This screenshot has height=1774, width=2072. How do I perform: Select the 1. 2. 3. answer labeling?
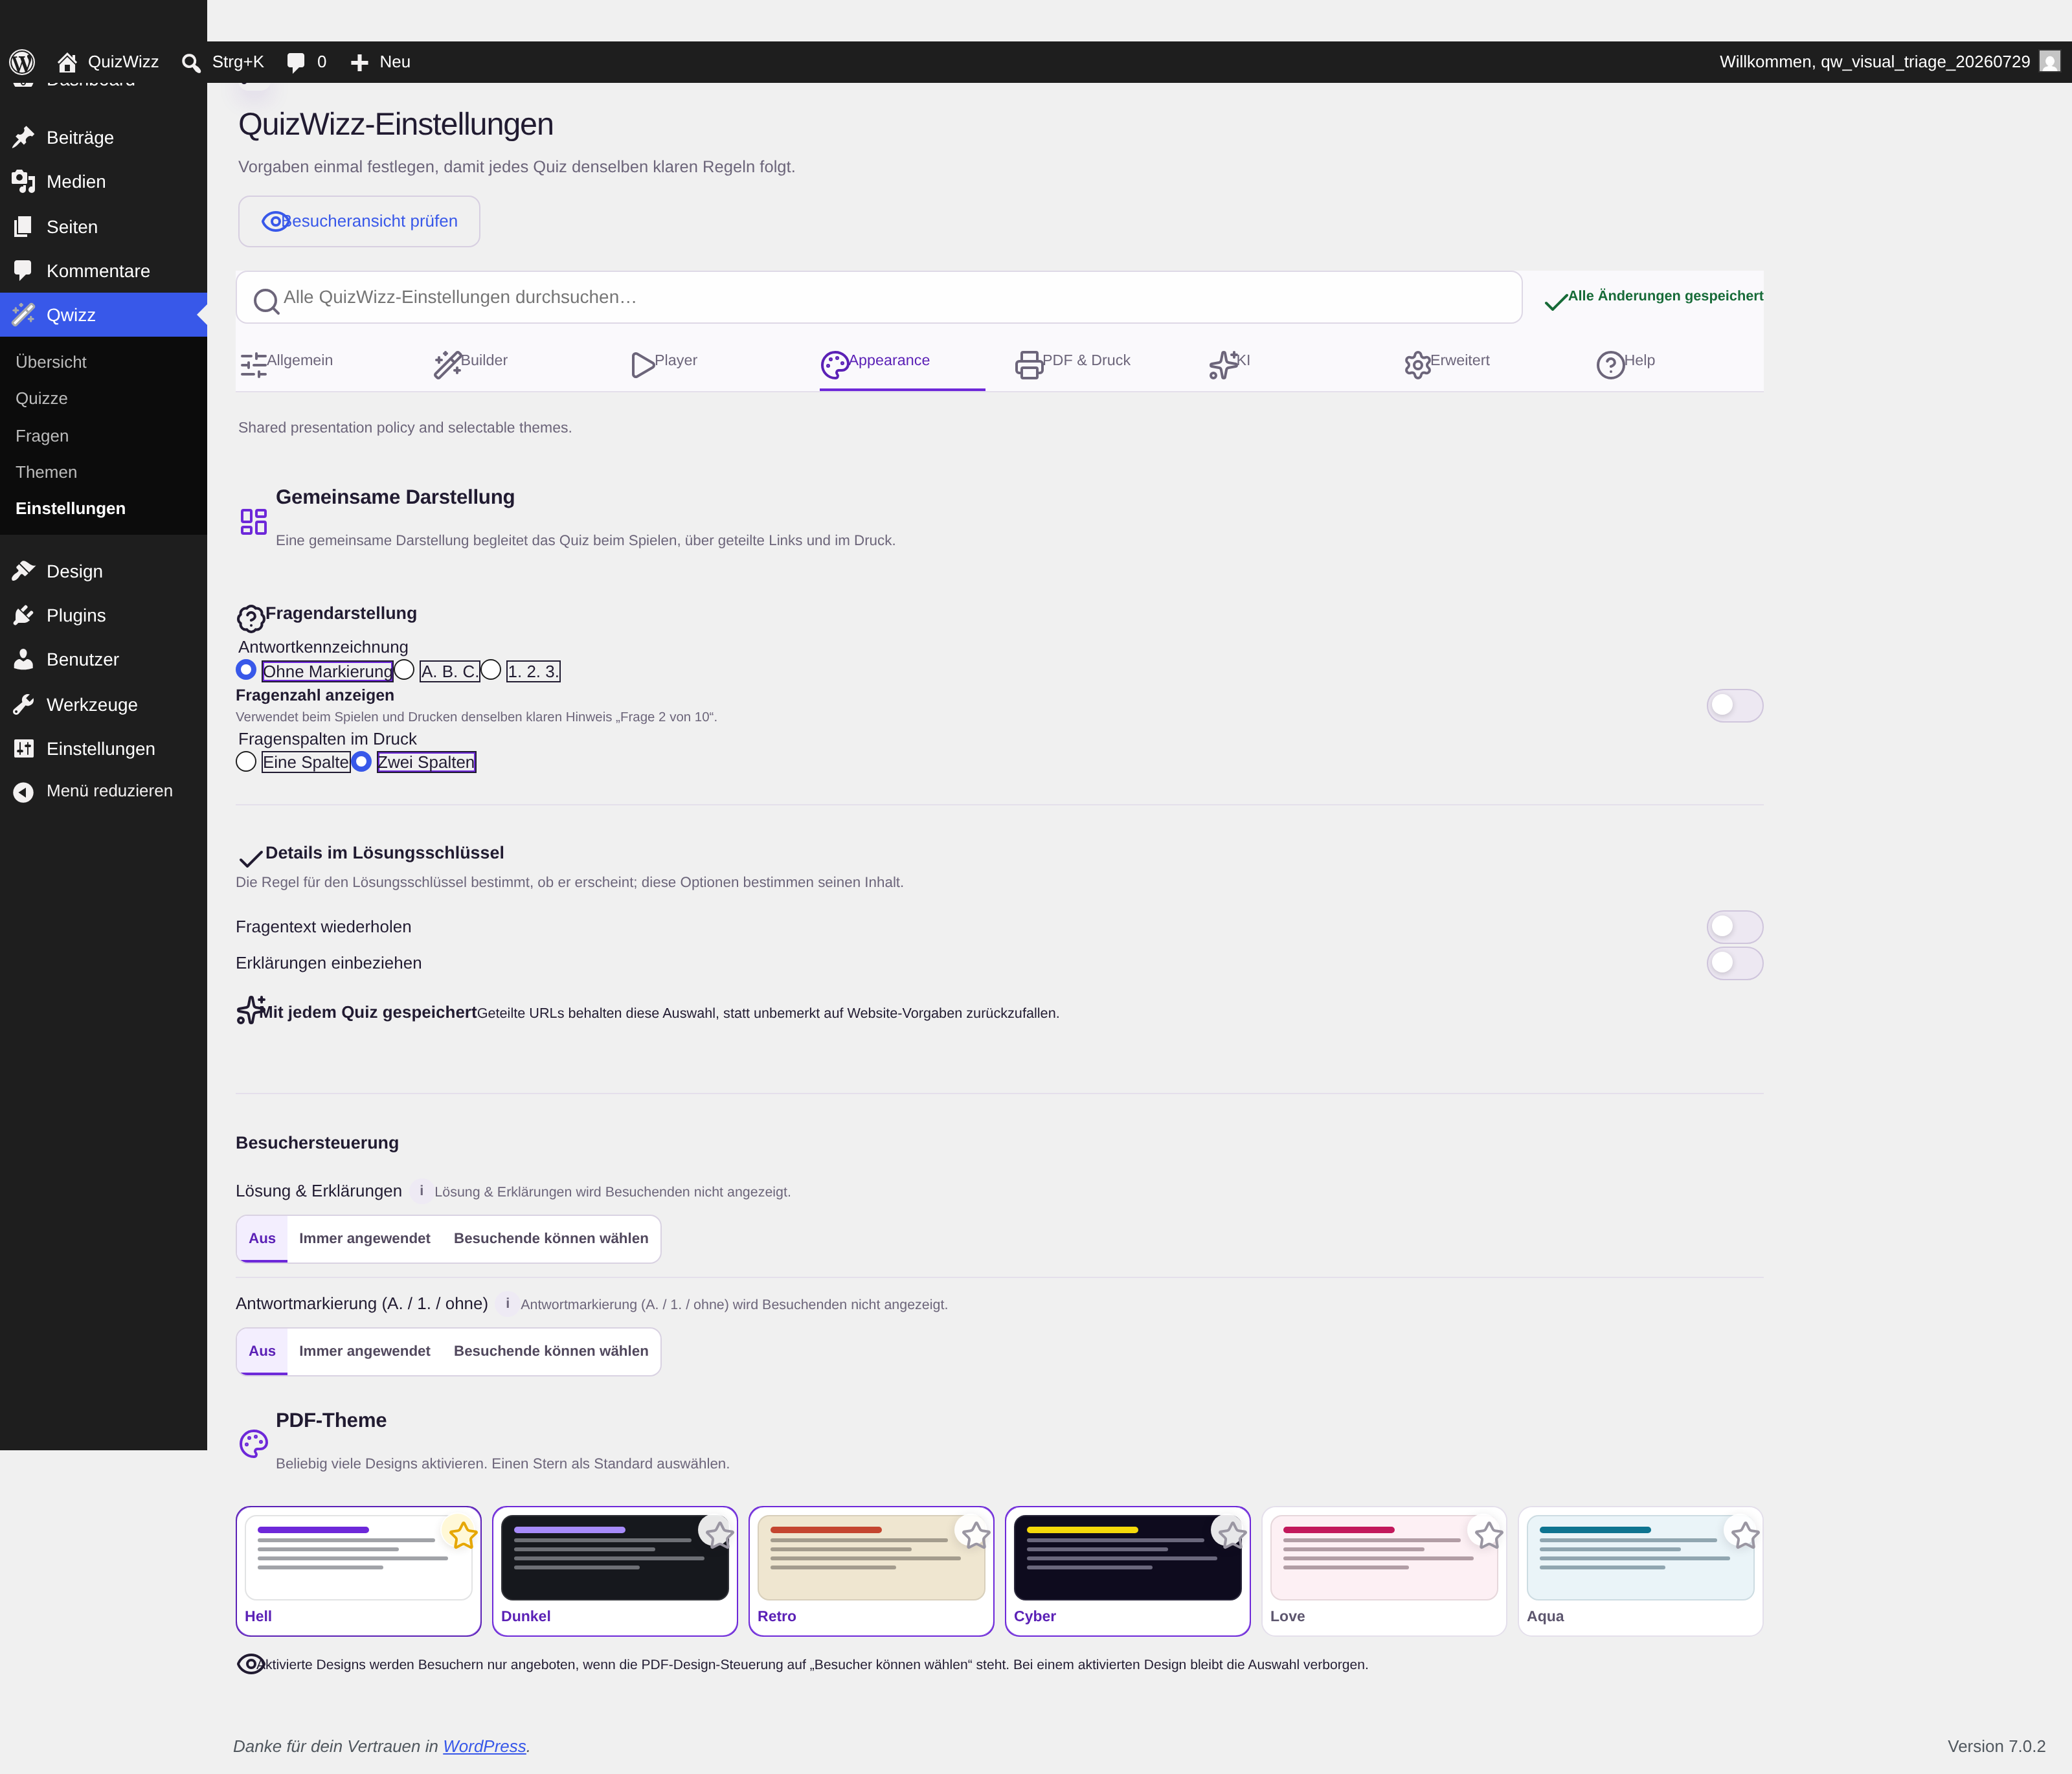(x=491, y=670)
